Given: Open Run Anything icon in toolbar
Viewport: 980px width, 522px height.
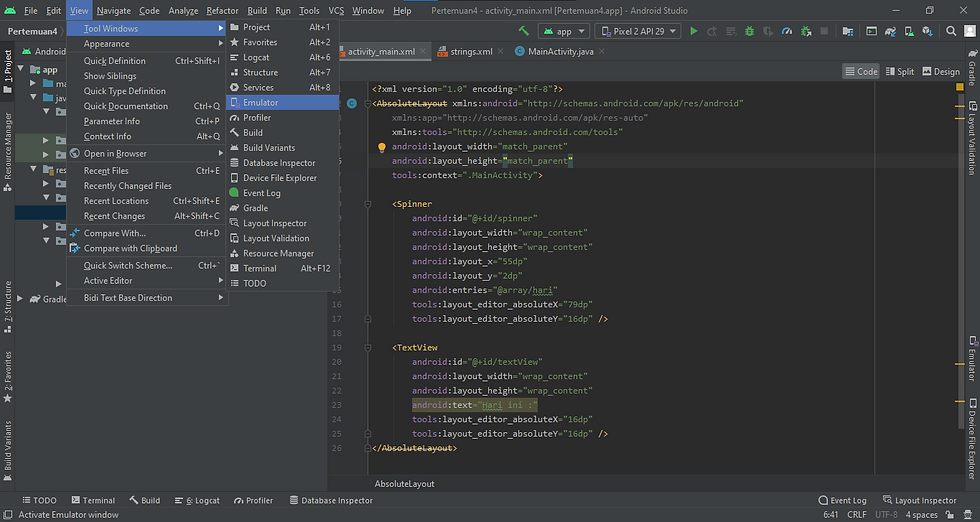Looking at the screenshot, I should point(871,31).
